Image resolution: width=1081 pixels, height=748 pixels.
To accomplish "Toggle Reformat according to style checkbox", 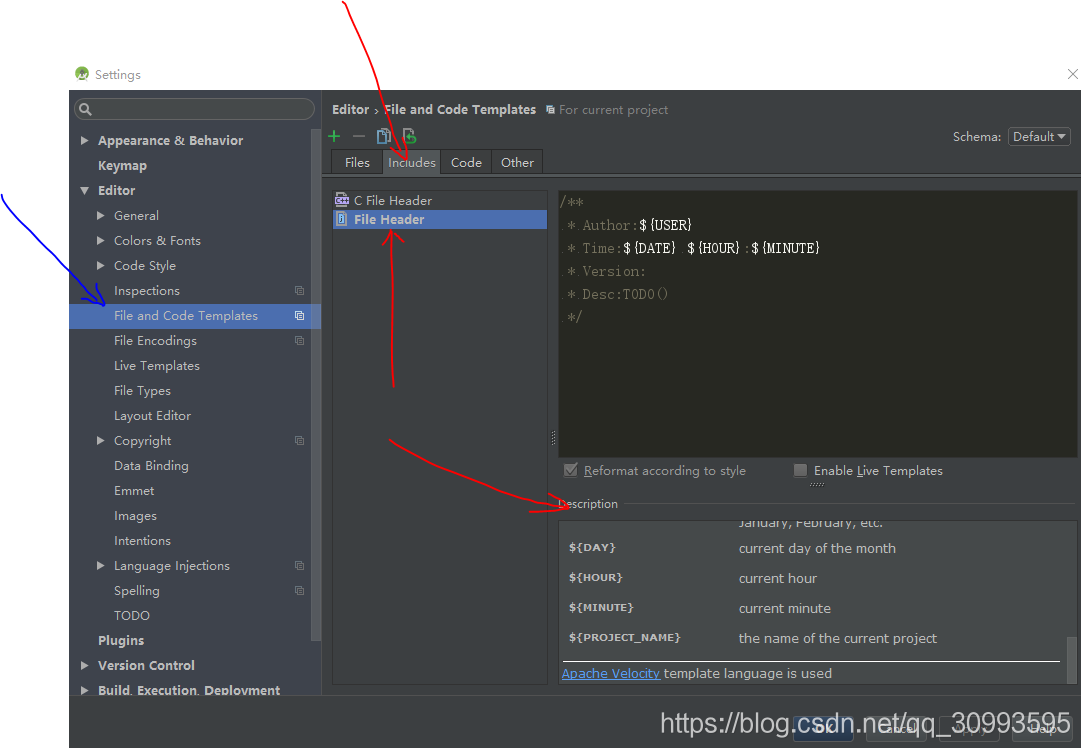I will coord(570,470).
